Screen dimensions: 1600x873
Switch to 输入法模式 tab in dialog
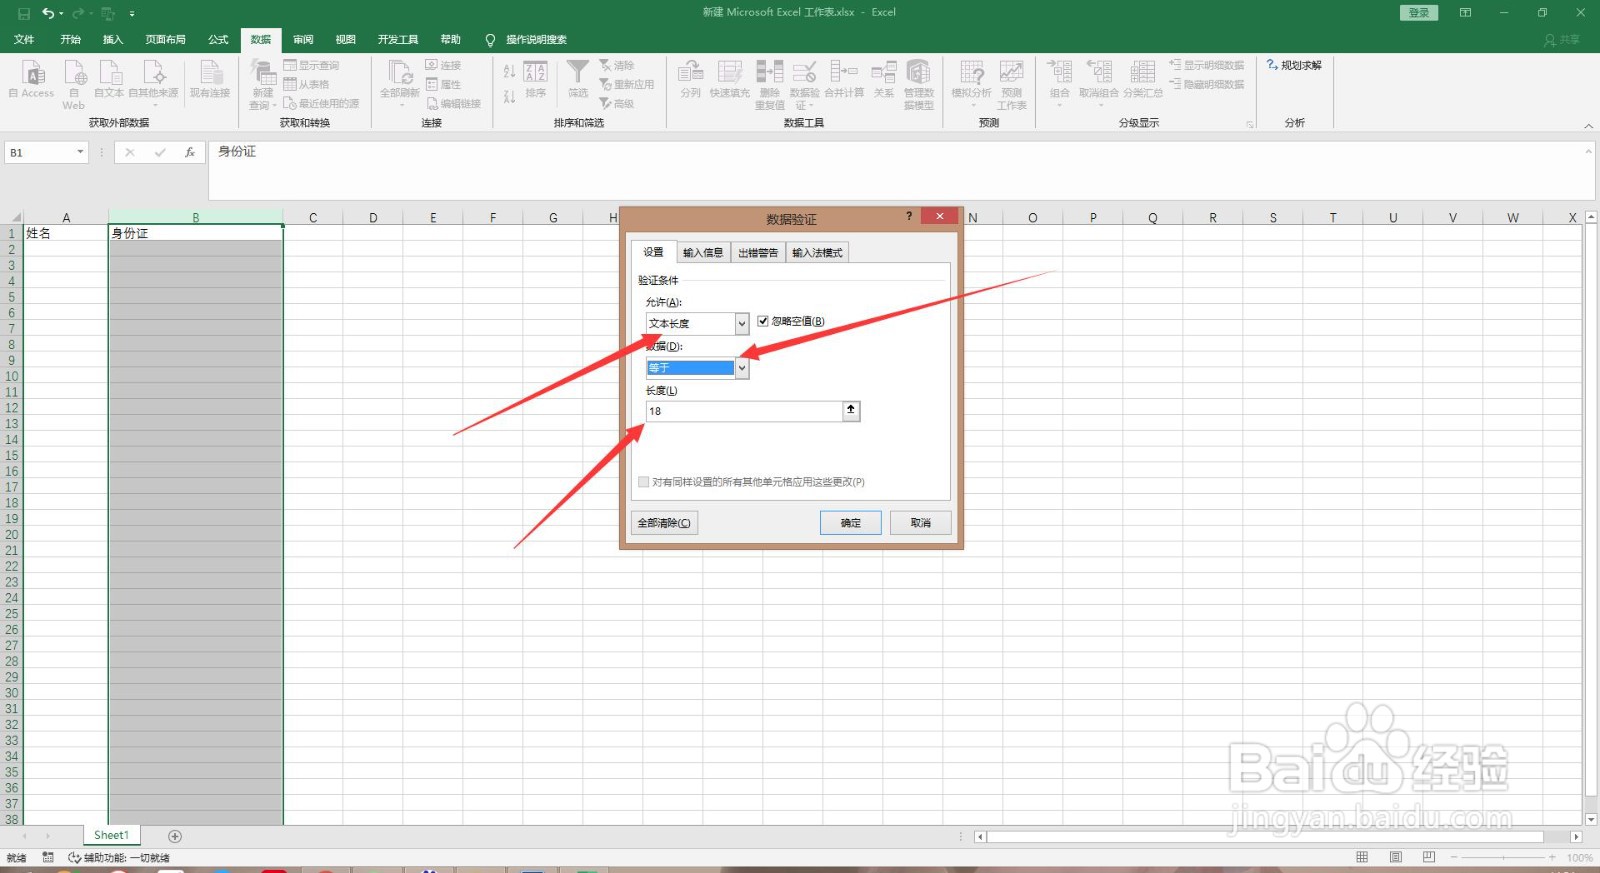coord(817,252)
